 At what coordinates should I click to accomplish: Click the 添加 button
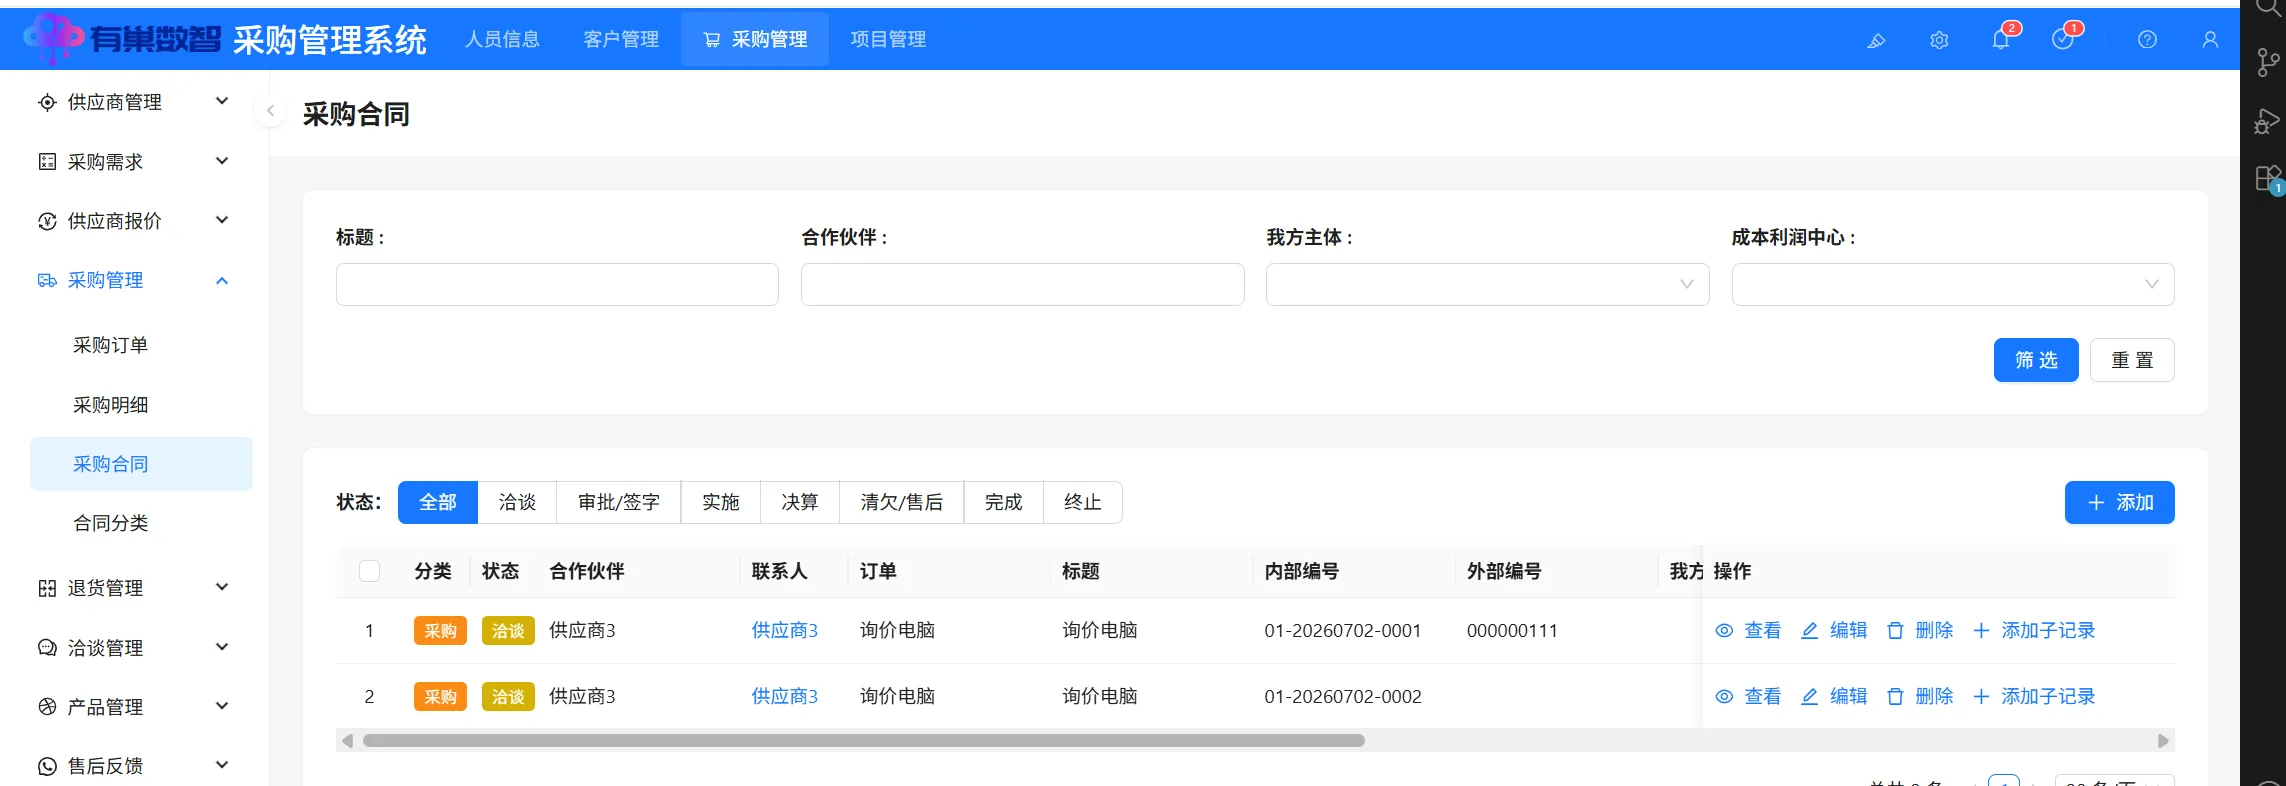point(2120,502)
